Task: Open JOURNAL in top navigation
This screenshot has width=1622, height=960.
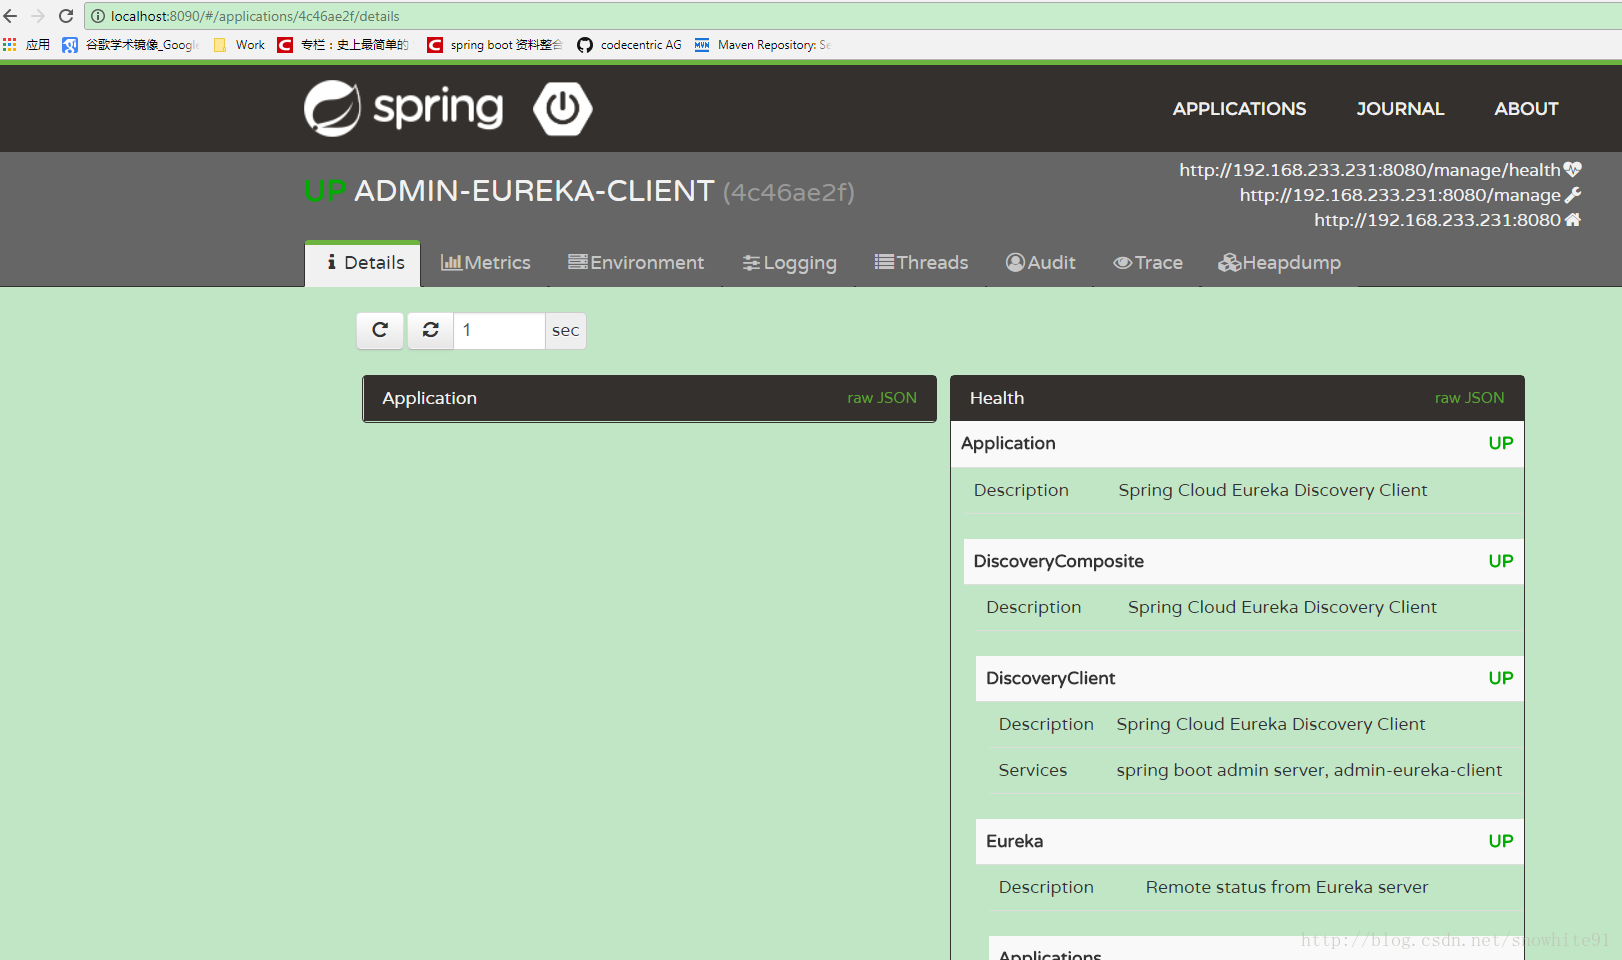Action: point(1400,109)
